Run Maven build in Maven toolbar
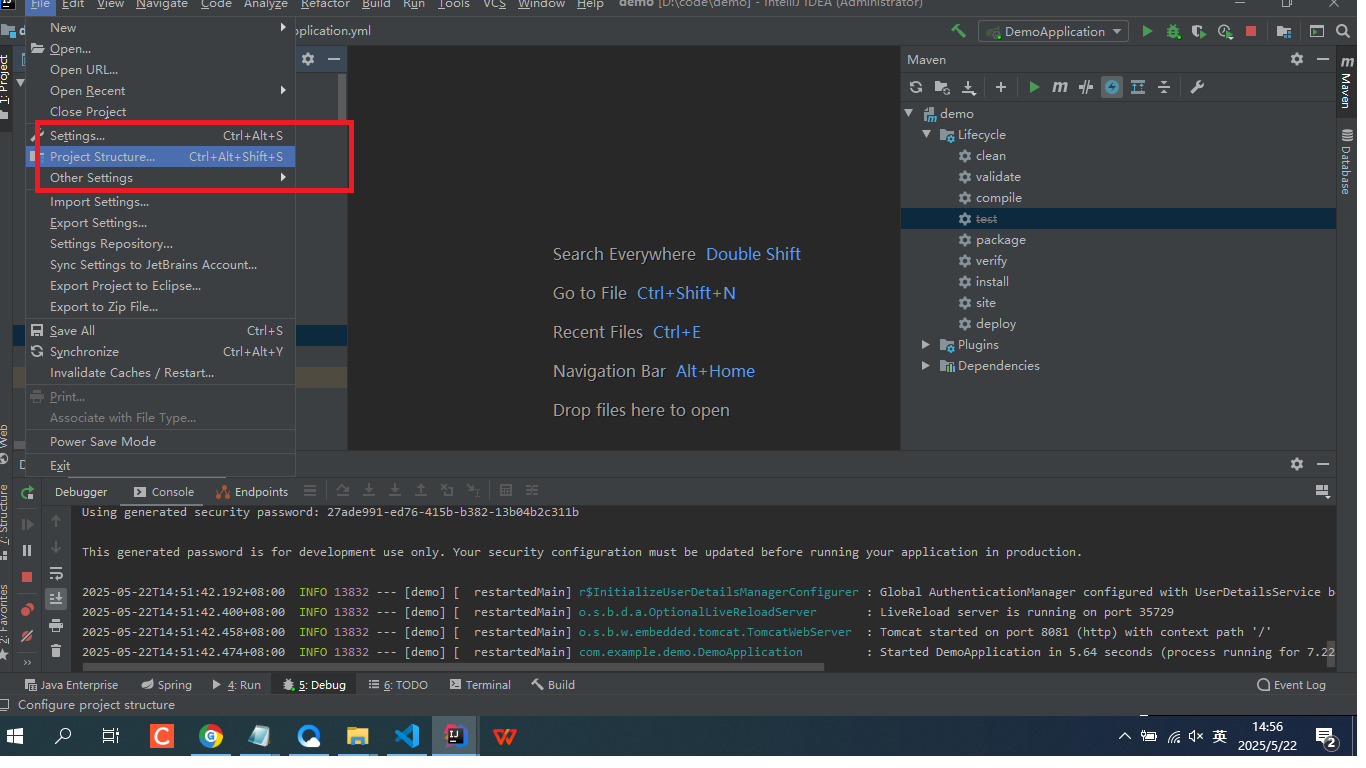Image resolution: width=1366 pixels, height=768 pixels. point(1034,87)
